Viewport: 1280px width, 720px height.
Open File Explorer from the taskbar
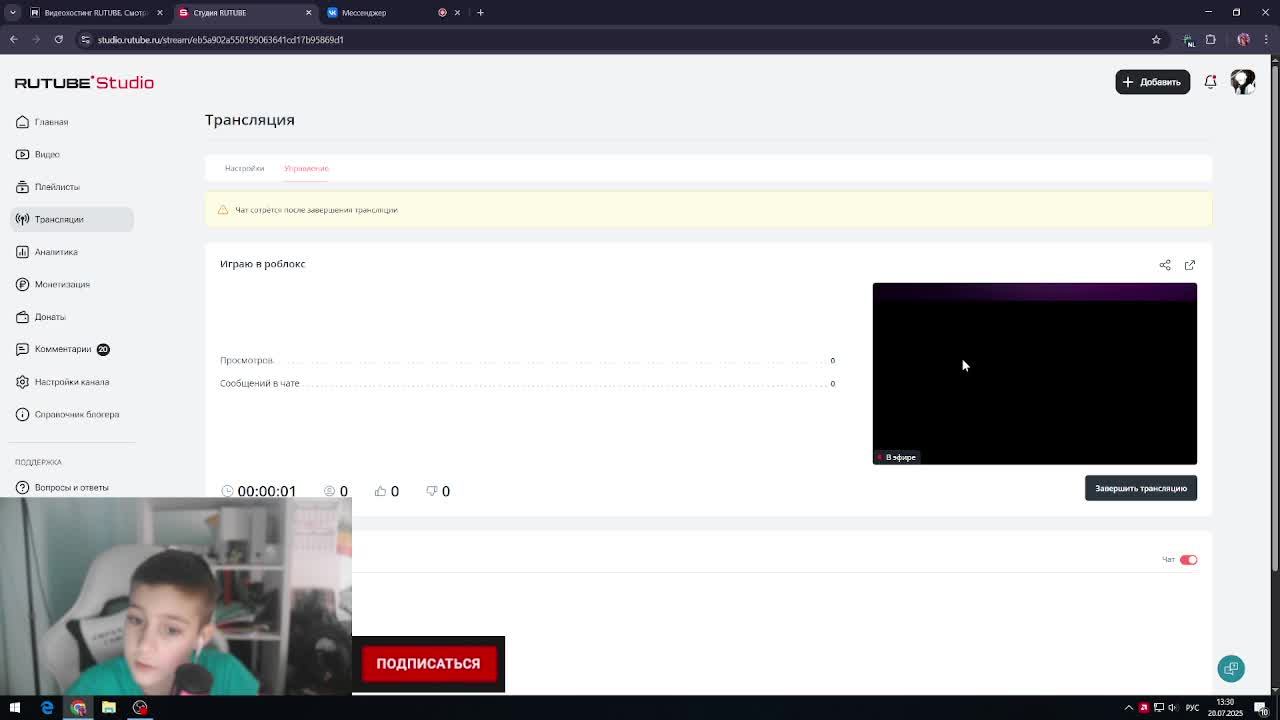pos(109,708)
